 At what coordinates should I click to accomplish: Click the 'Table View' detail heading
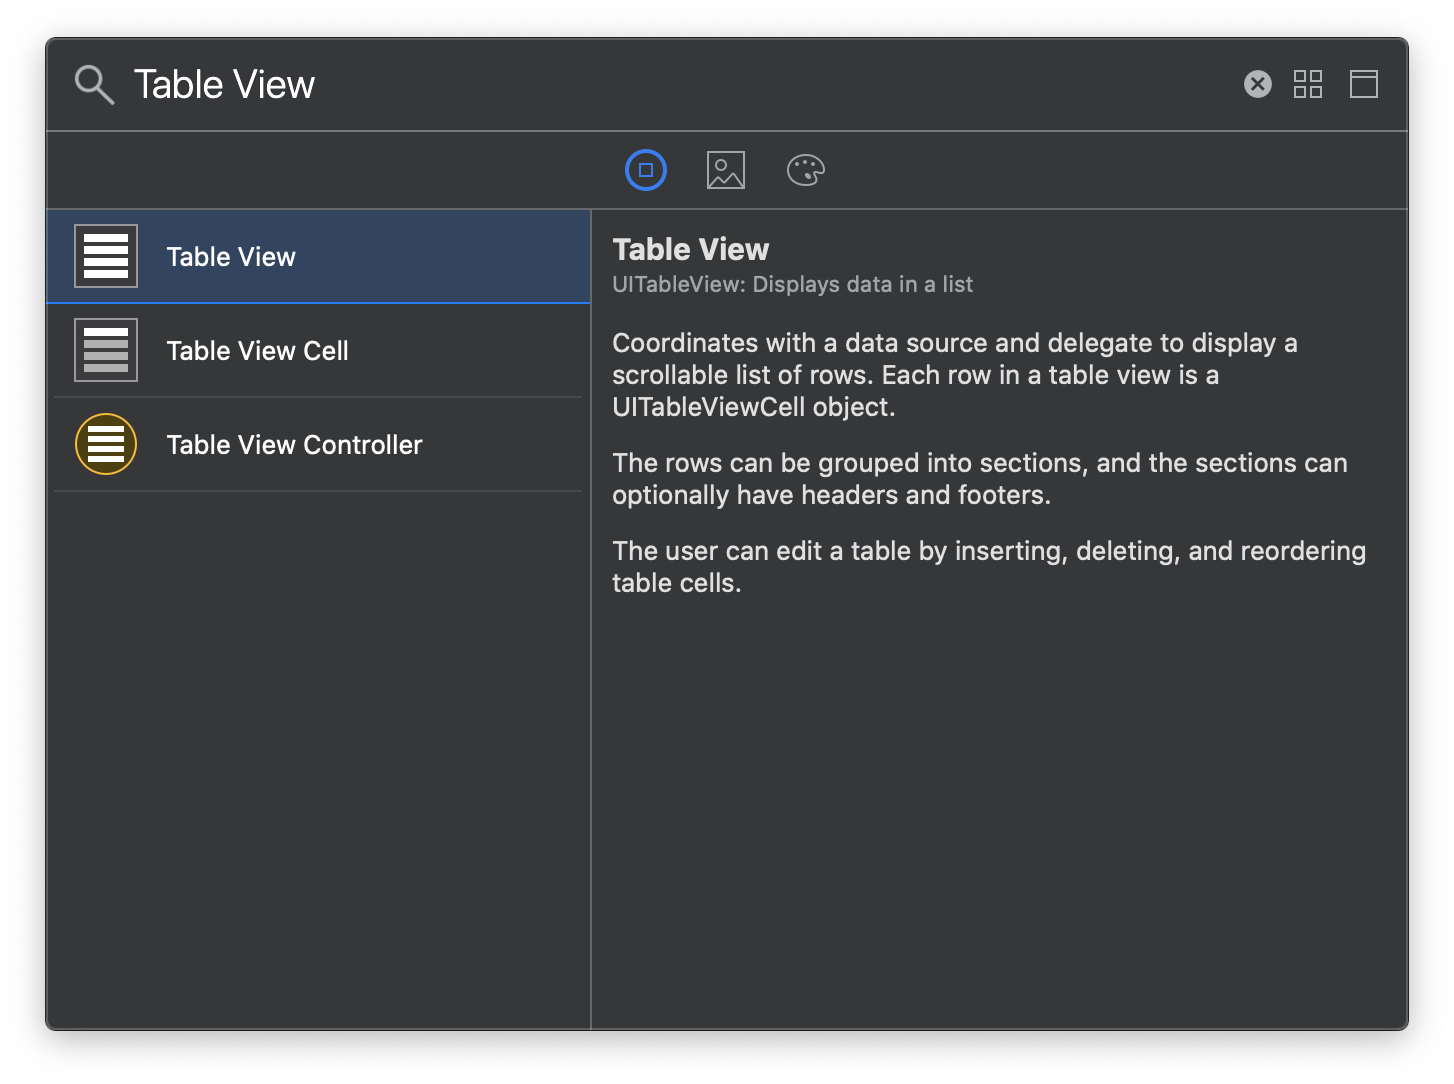tap(691, 249)
